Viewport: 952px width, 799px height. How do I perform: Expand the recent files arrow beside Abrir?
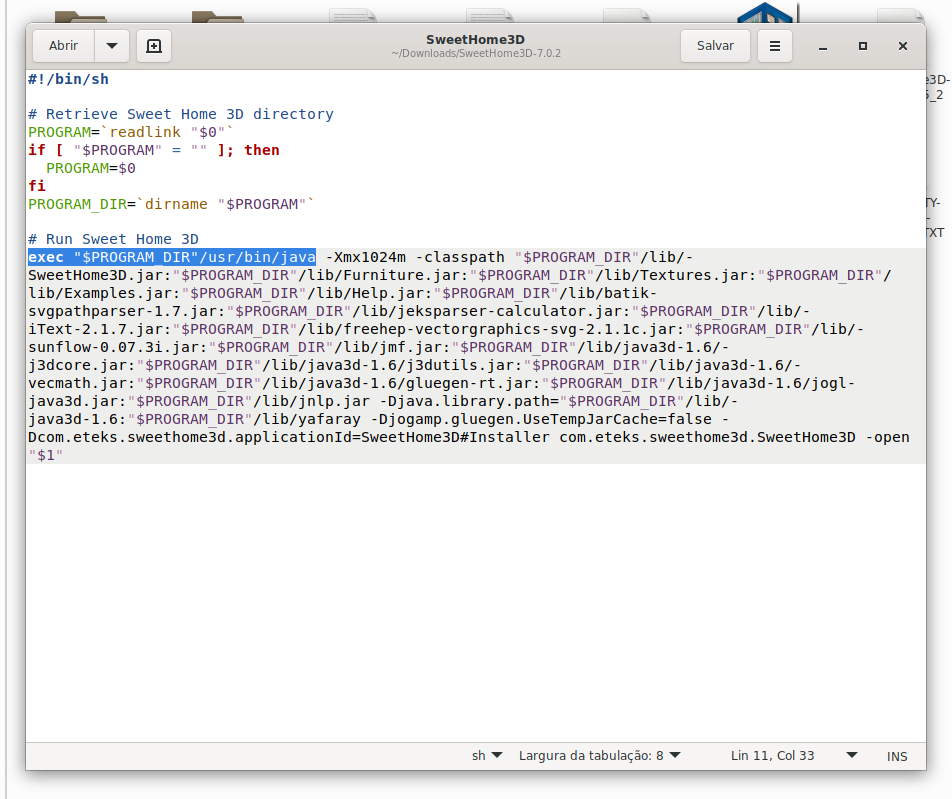(112, 46)
